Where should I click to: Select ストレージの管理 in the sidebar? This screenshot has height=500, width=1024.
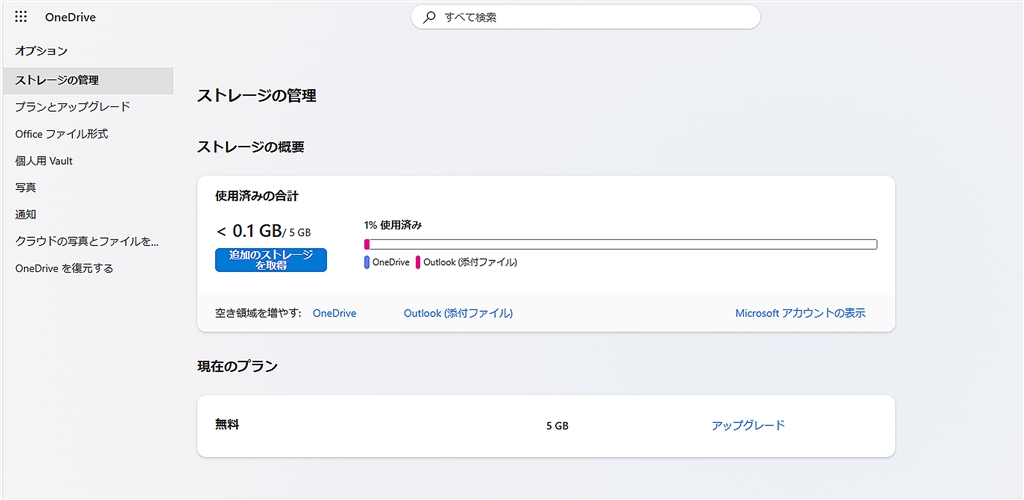(88, 81)
